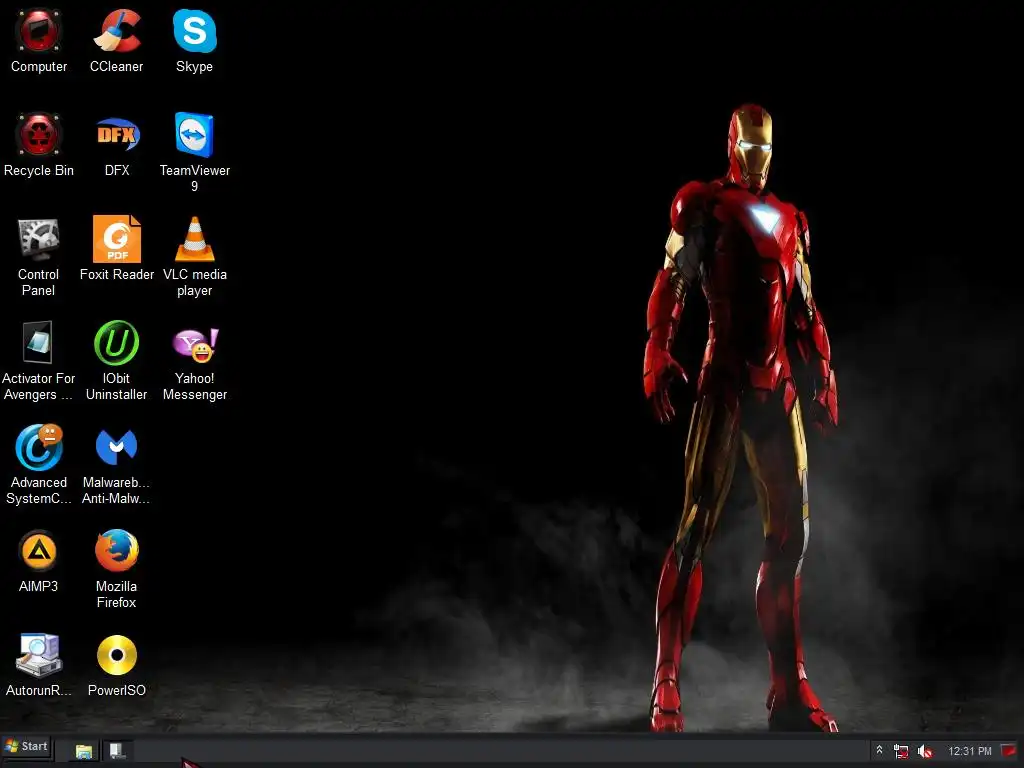Click the computer tower icon in the taskbar
This screenshot has height=768, width=1024.
pos(117,751)
